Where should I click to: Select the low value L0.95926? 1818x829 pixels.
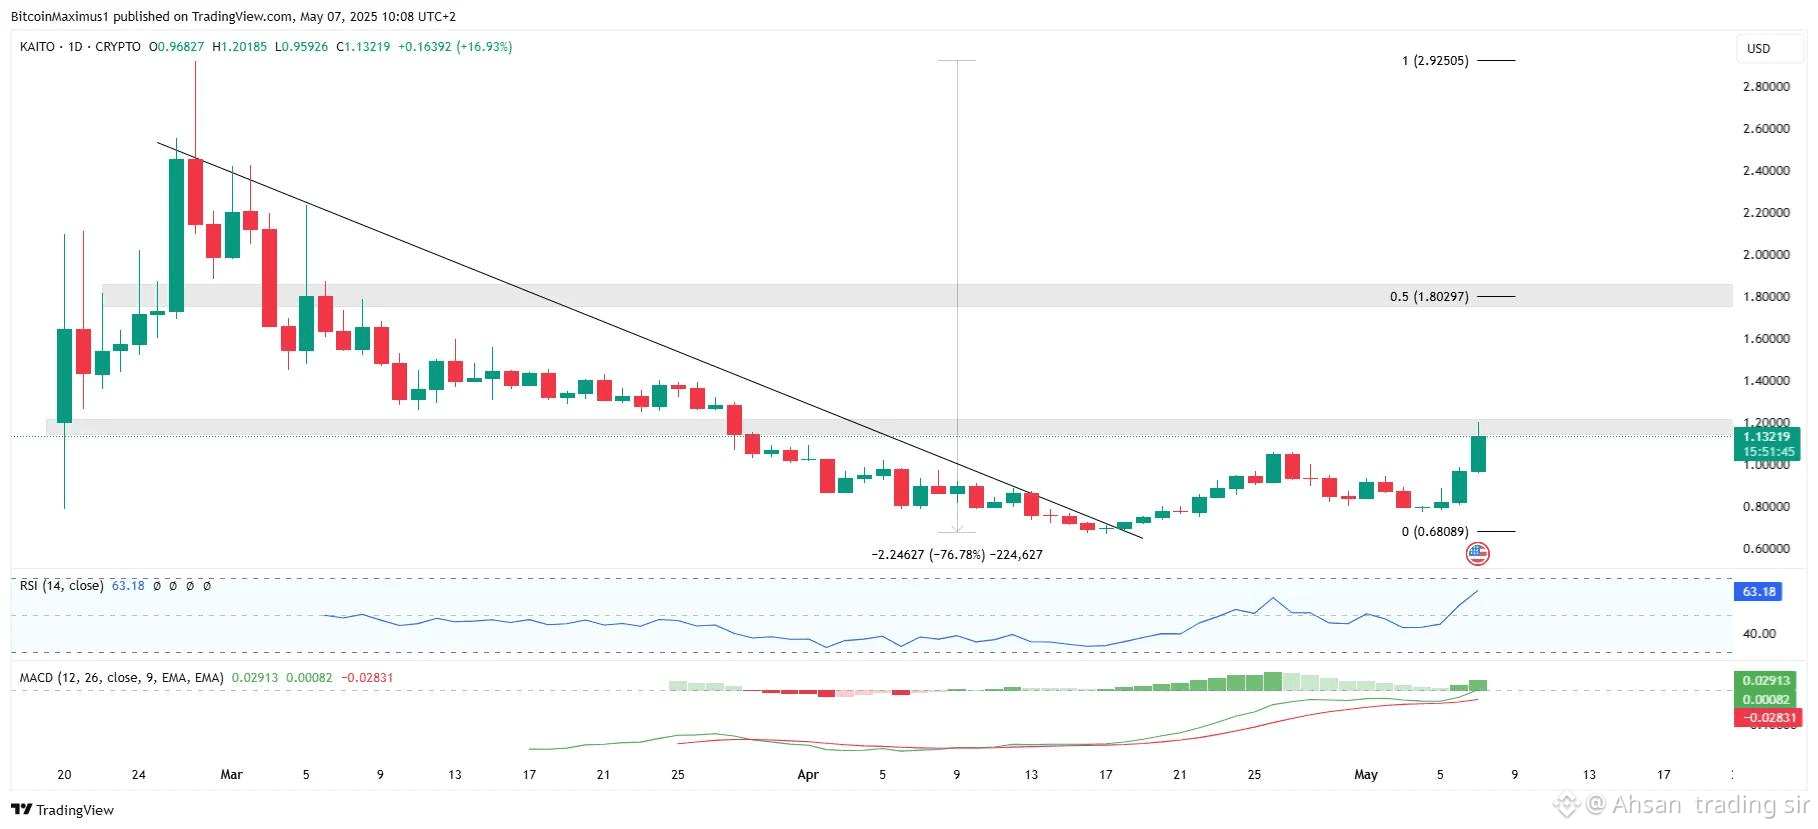[x=301, y=47]
